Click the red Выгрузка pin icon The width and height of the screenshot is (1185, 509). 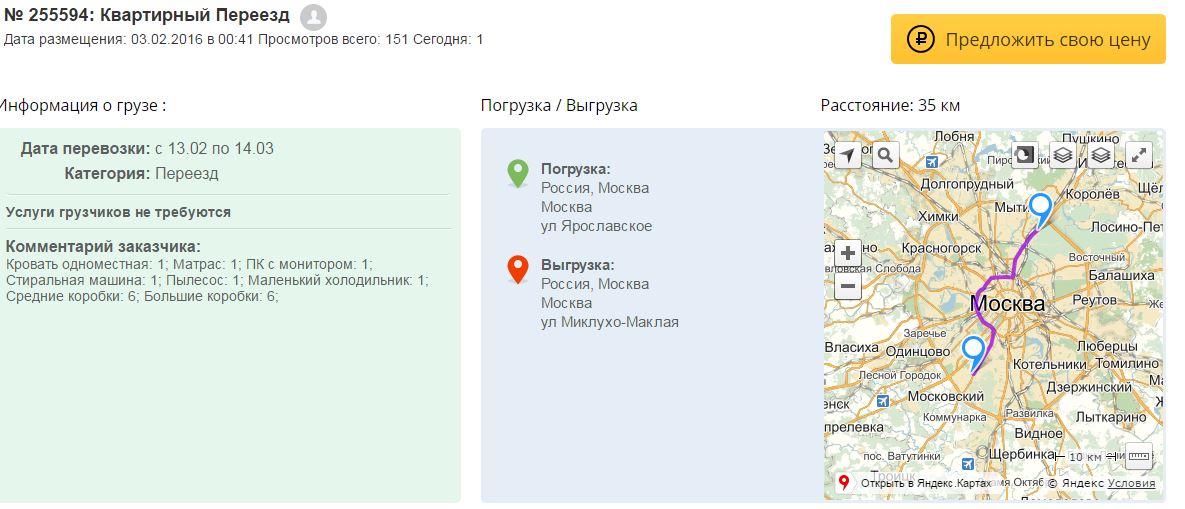(x=517, y=268)
